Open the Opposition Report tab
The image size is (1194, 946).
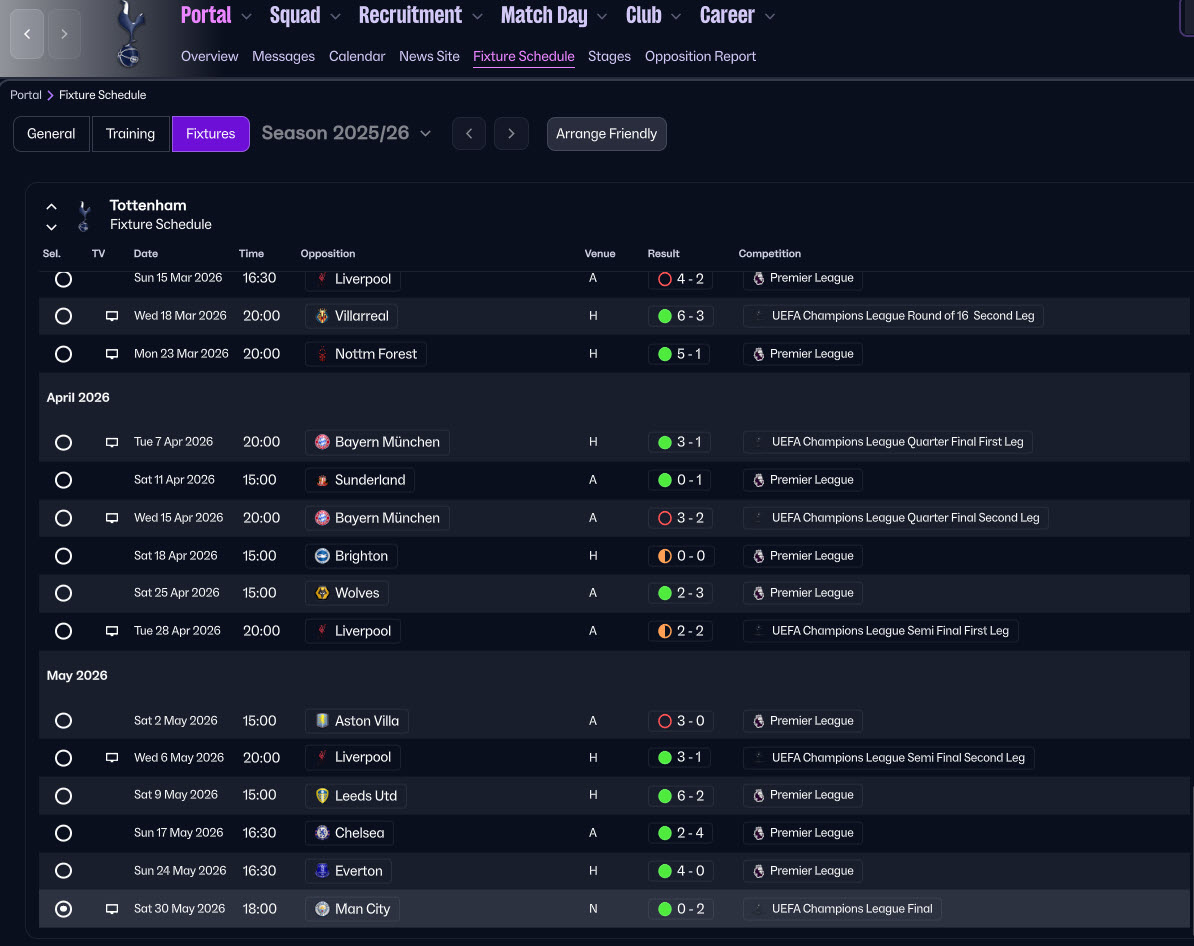click(x=700, y=57)
